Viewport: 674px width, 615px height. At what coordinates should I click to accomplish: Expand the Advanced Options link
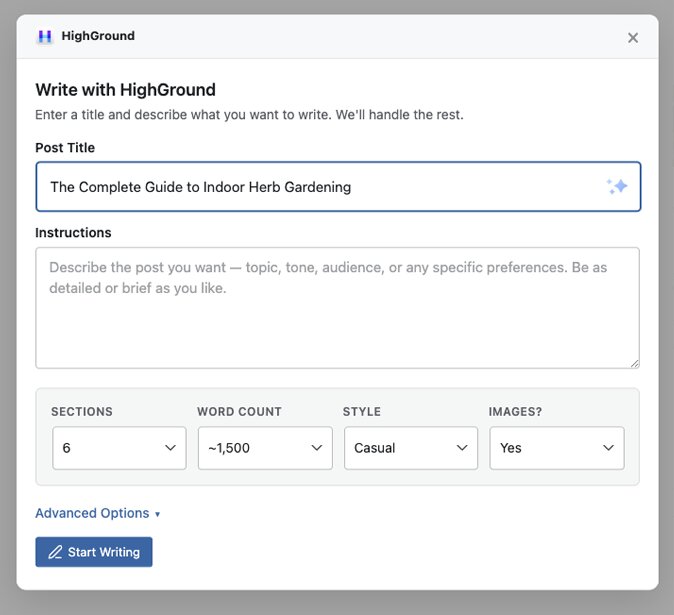pos(92,513)
